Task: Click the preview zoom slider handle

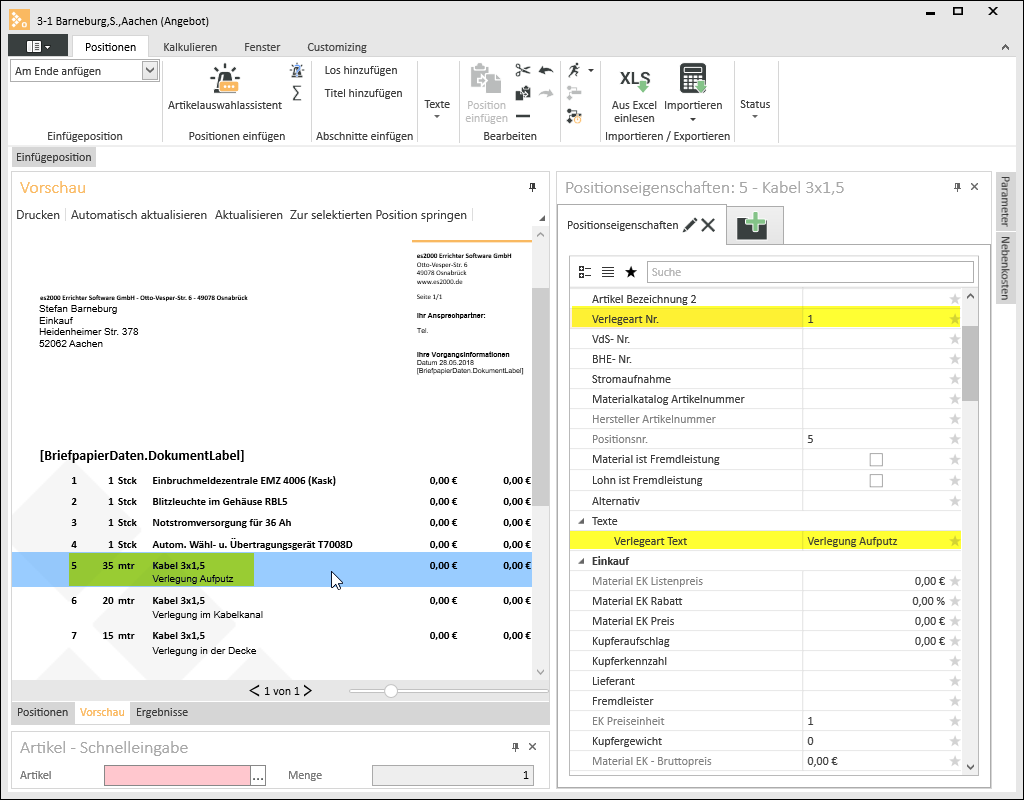Action: coord(391,691)
